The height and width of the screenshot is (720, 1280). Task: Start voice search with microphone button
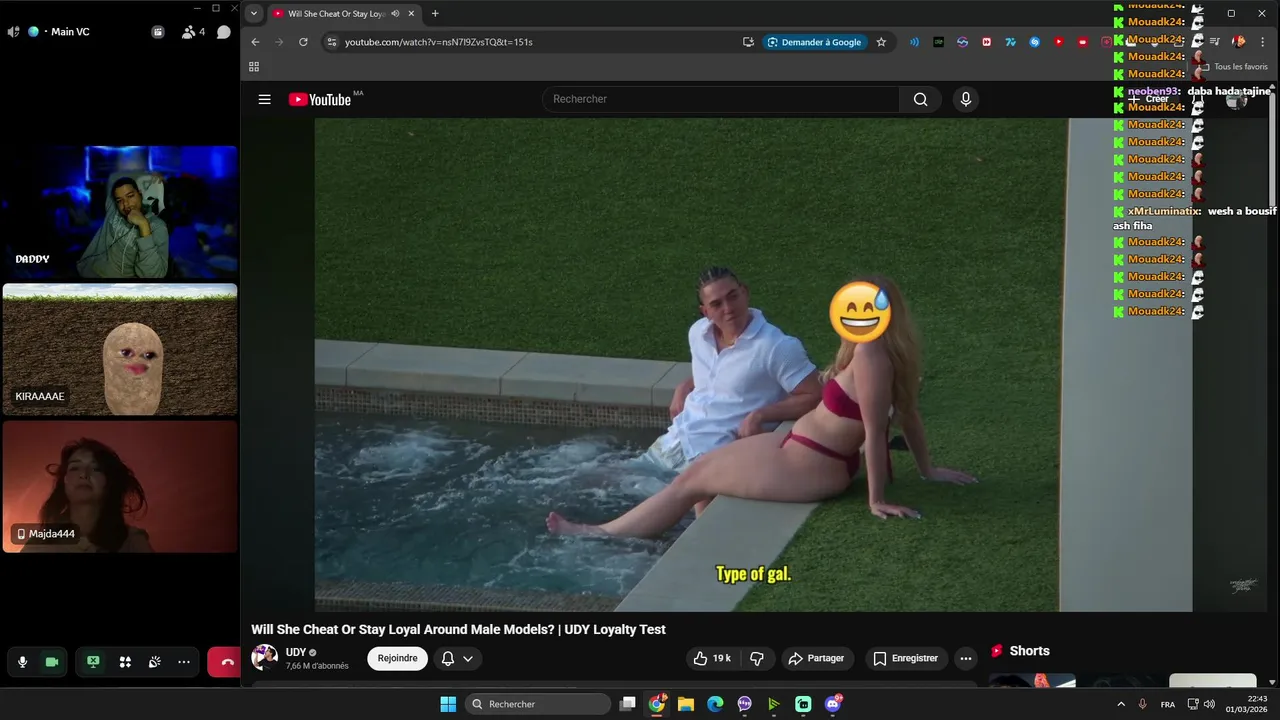(x=965, y=99)
